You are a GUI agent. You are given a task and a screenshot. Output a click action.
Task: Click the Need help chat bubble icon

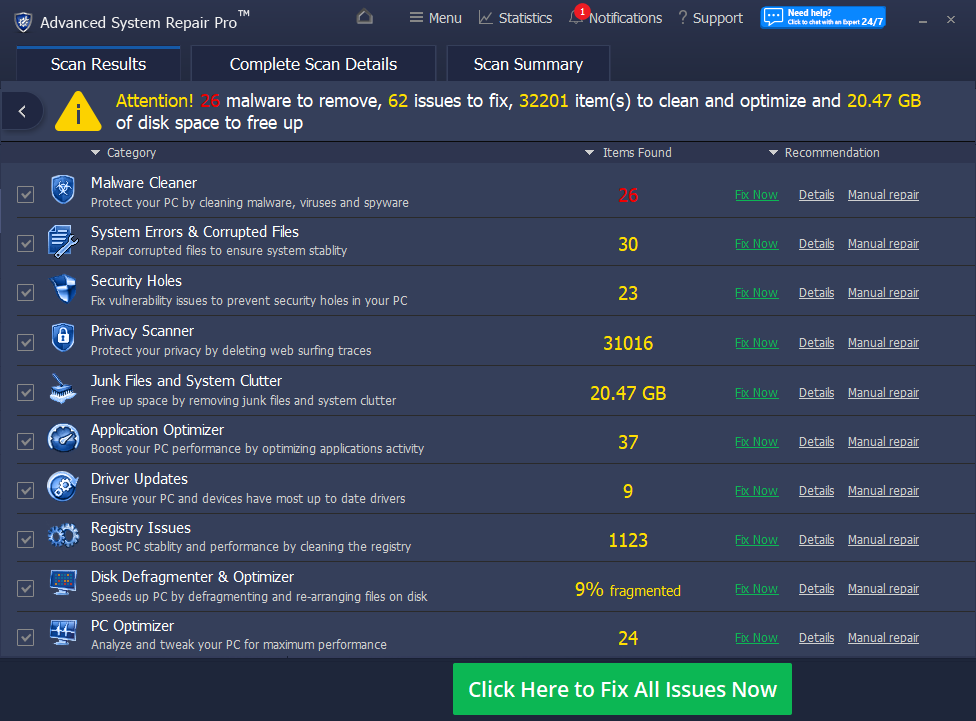773,17
